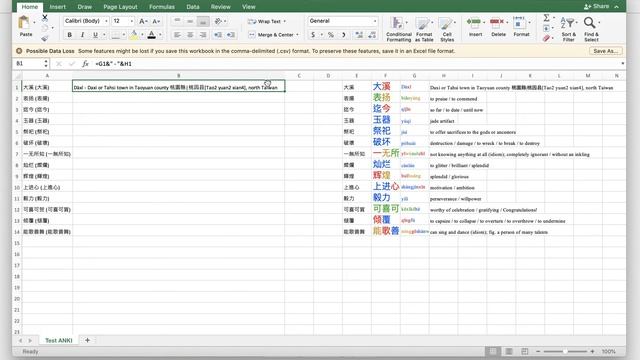Toggle bold formatting
Screen dimensions: 640x360
pyautogui.click(x=69, y=35)
